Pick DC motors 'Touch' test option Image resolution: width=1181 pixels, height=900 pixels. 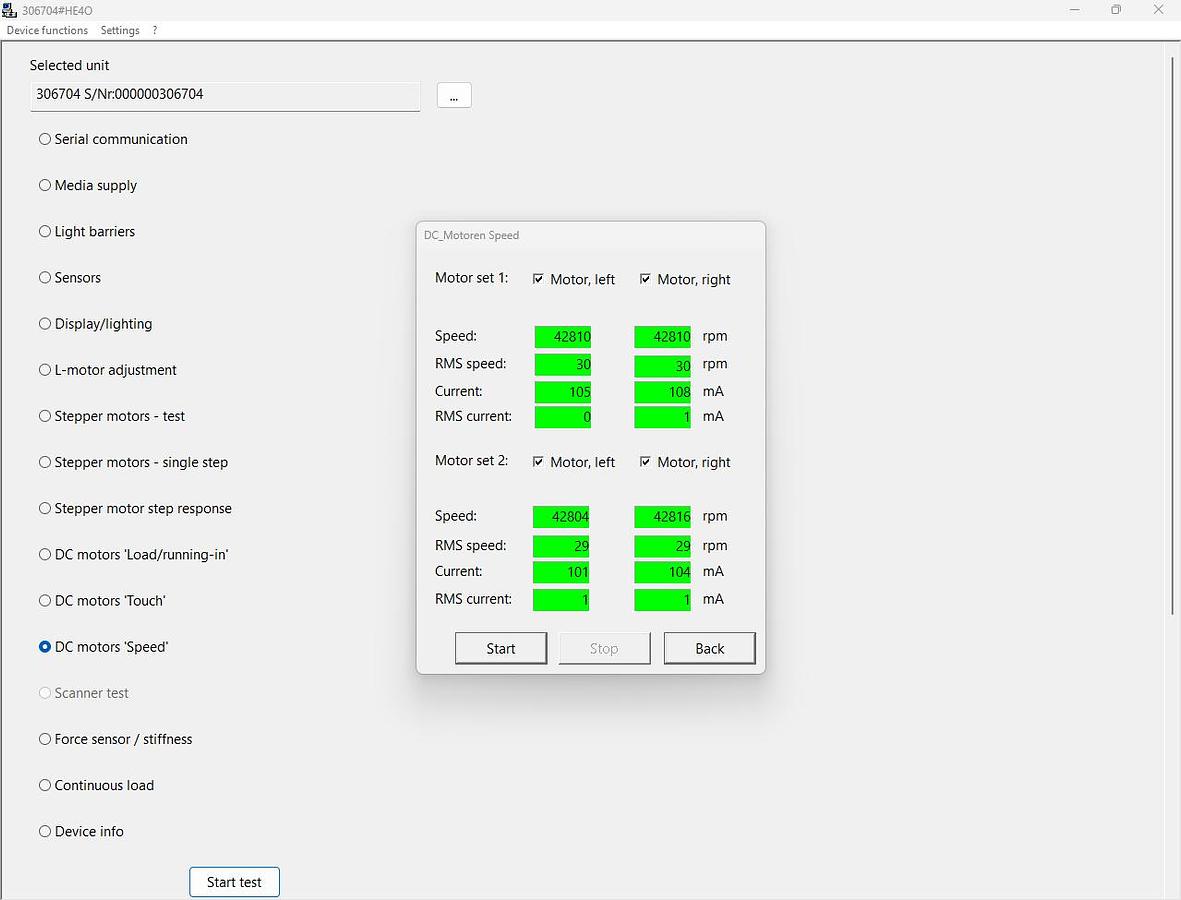tap(45, 600)
